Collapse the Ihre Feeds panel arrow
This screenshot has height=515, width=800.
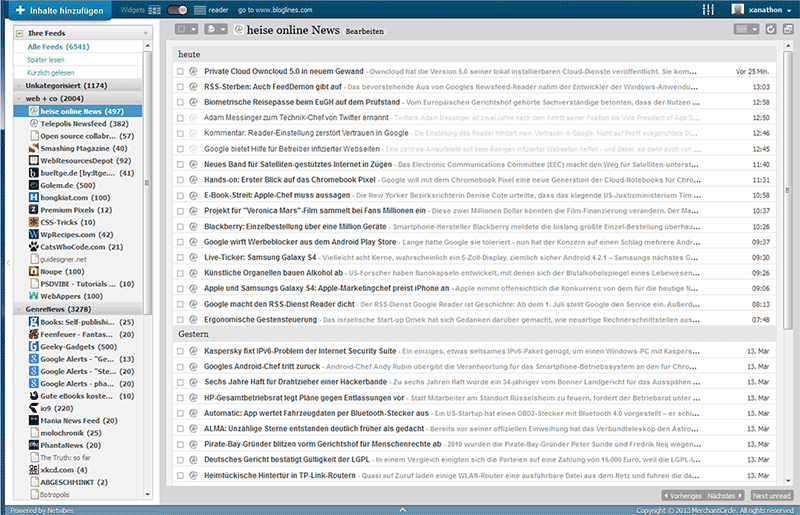tap(19, 33)
